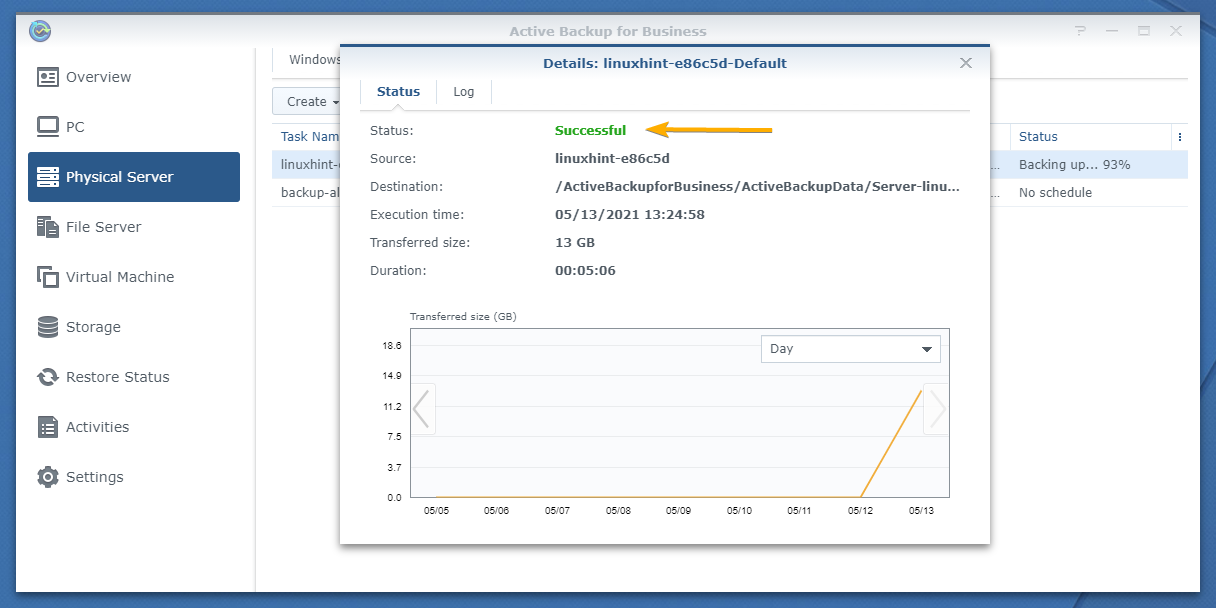1216x608 pixels.
Task: Open the help question mark icon
Action: tap(1081, 31)
